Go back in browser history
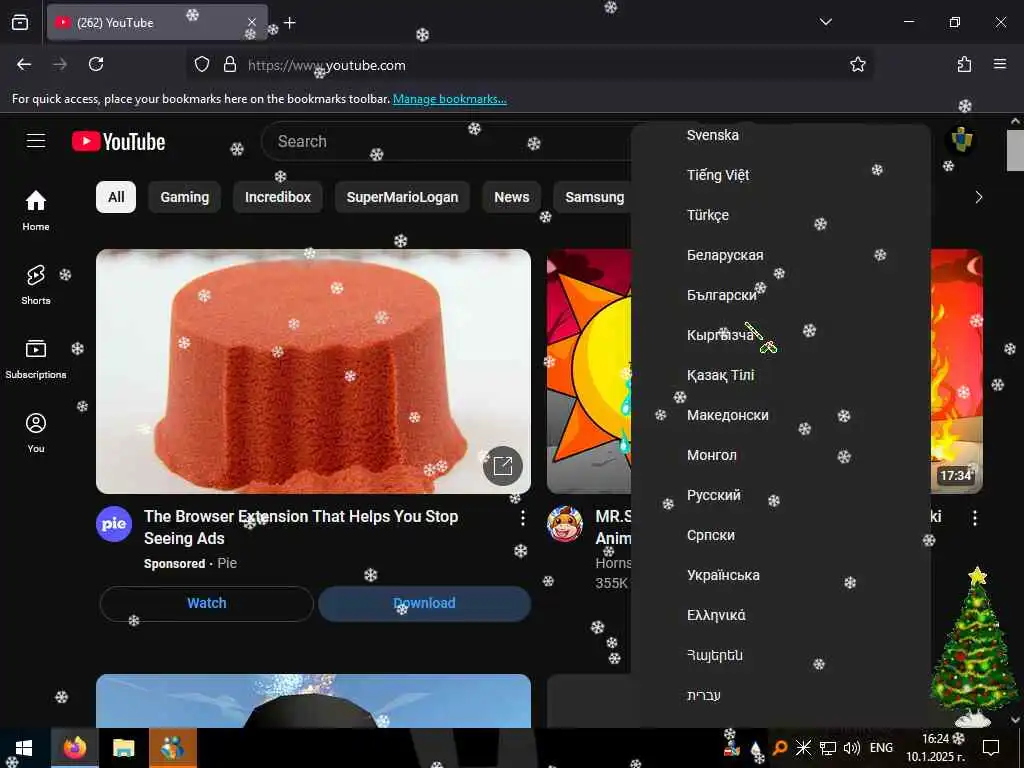Image resolution: width=1024 pixels, height=768 pixels. [x=24, y=64]
